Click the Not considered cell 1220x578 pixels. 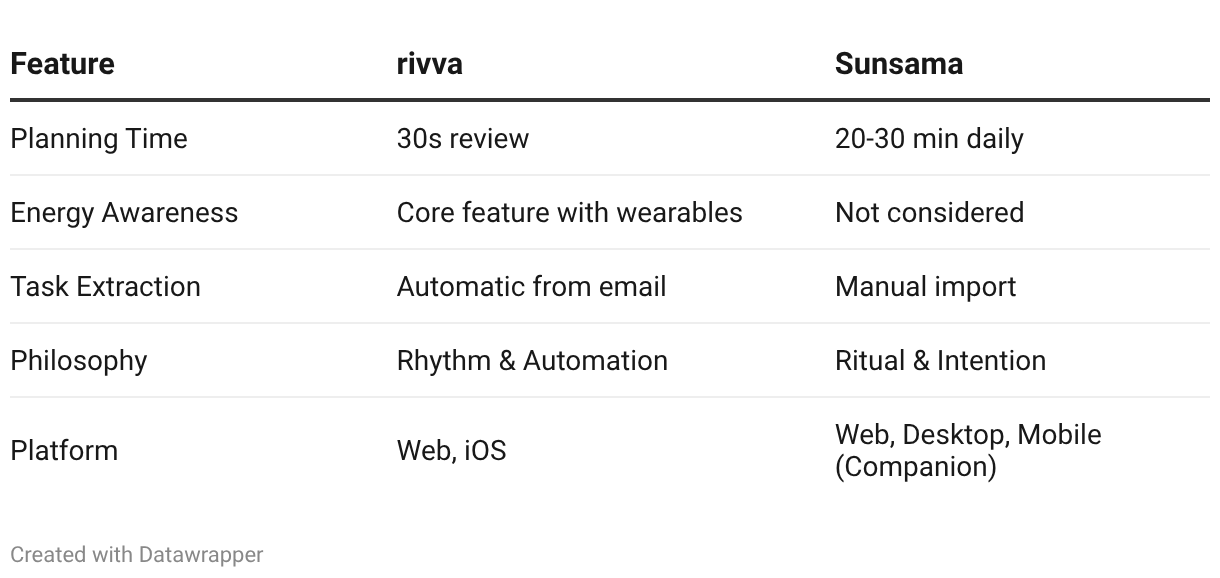pyautogui.click(x=929, y=212)
